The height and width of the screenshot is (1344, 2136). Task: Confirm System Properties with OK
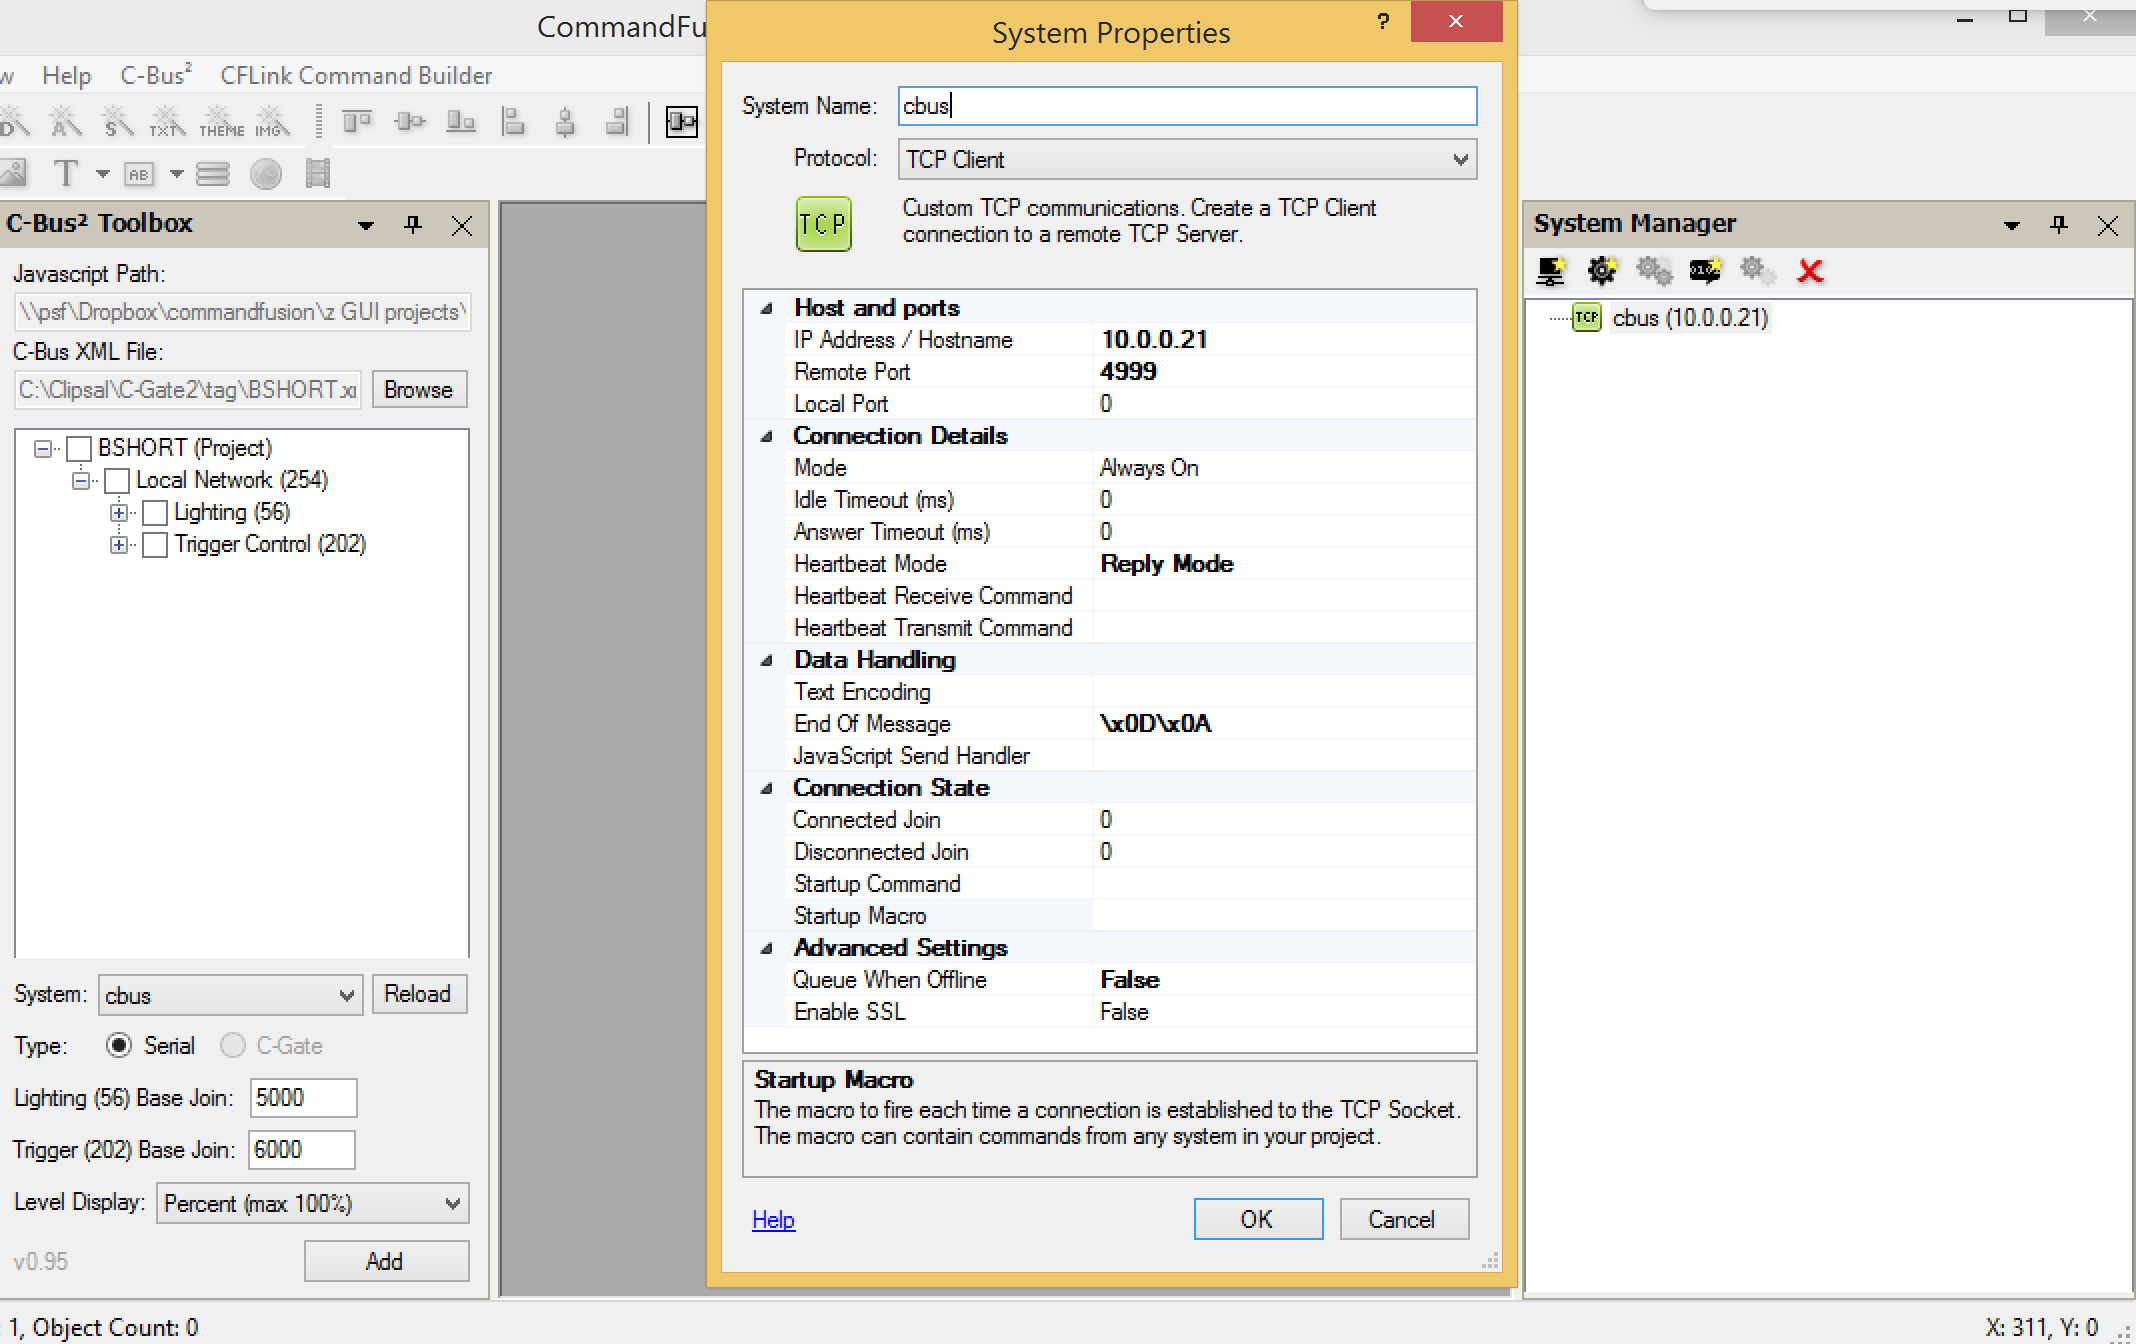tap(1257, 1219)
